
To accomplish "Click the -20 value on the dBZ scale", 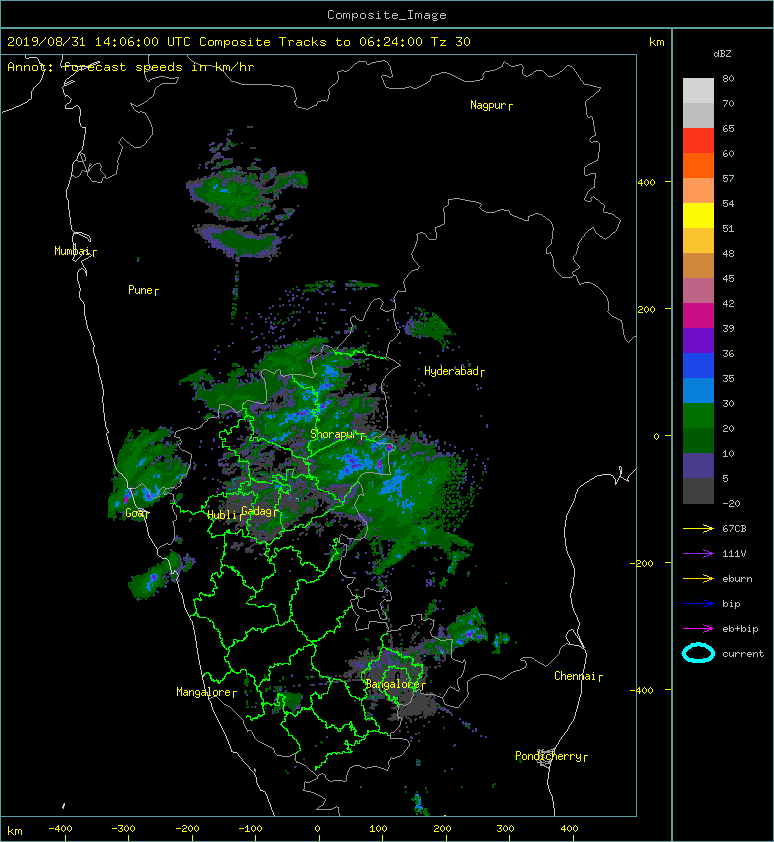I will [731, 504].
